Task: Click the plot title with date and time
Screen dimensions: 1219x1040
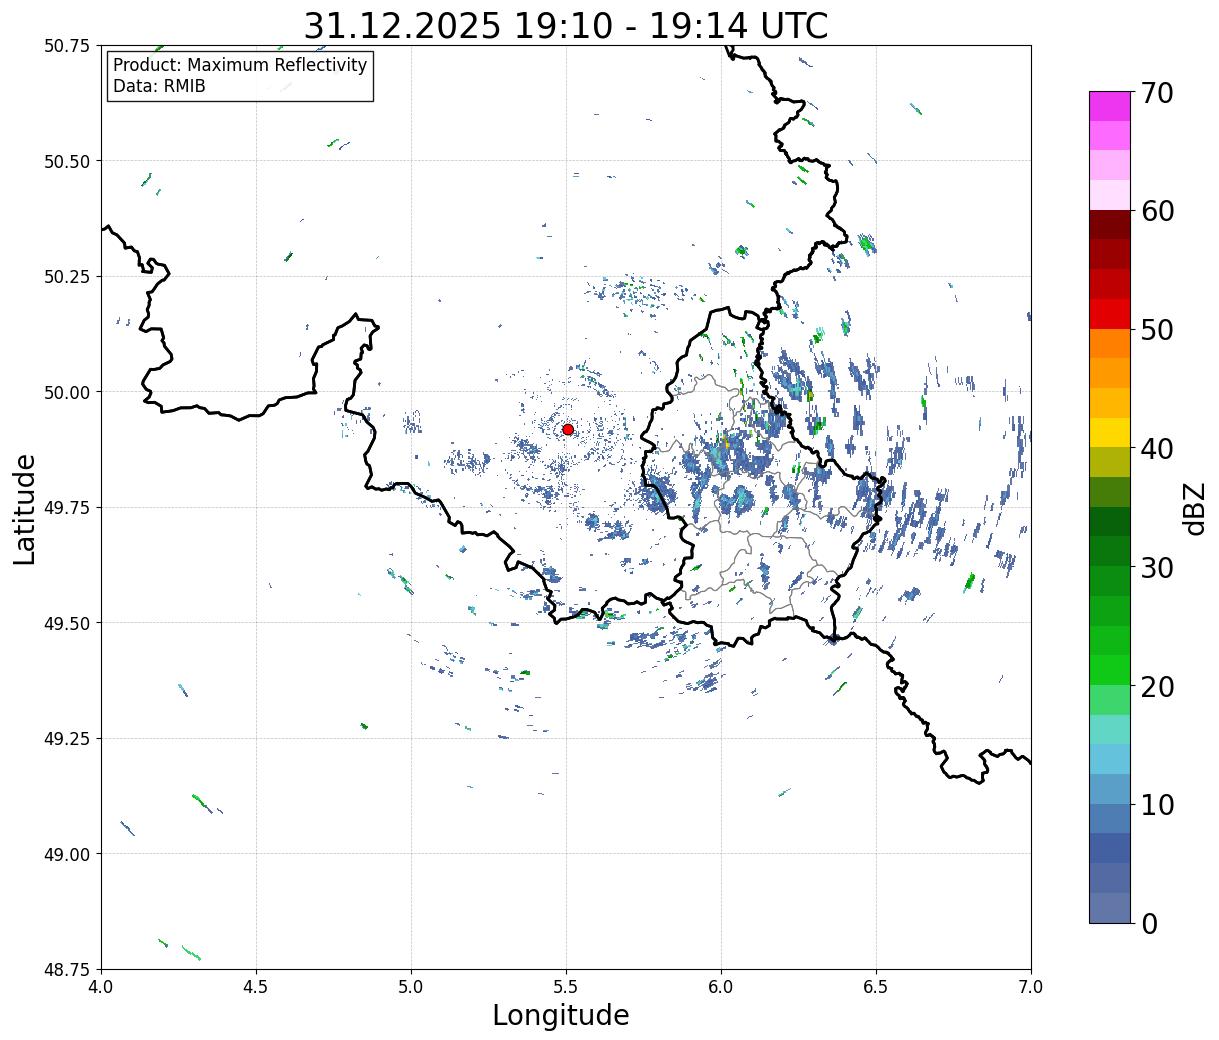Action: (565, 25)
